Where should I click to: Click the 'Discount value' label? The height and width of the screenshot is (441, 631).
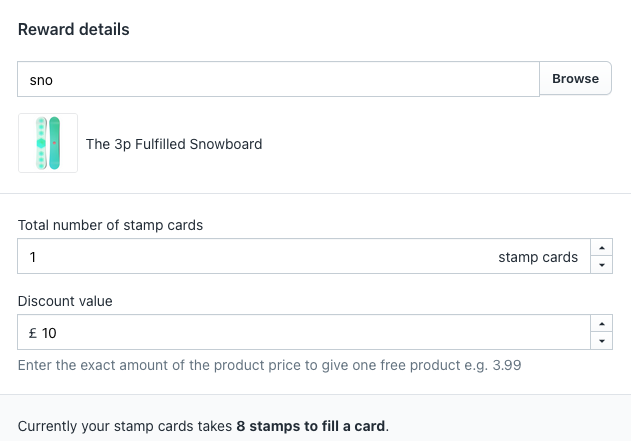(x=65, y=301)
